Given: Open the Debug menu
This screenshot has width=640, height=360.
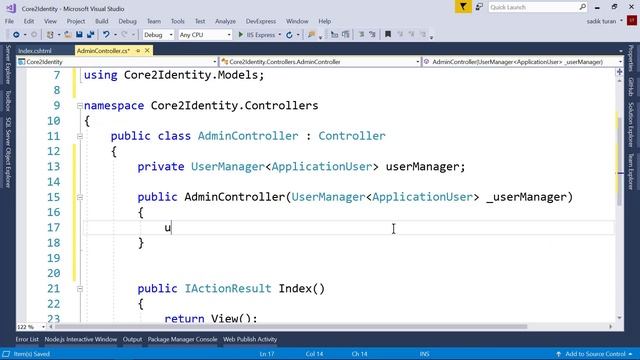Looking at the screenshot, I should coord(127,21).
